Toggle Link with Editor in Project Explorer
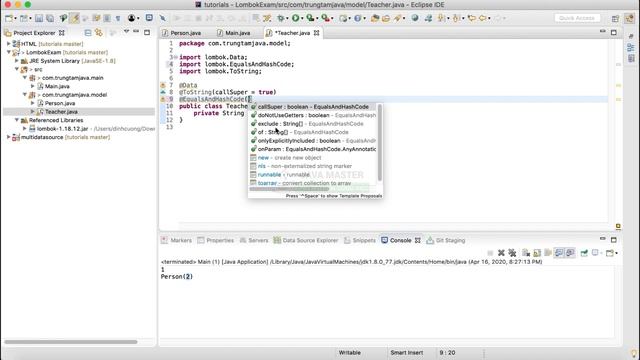 [x=99, y=33]
